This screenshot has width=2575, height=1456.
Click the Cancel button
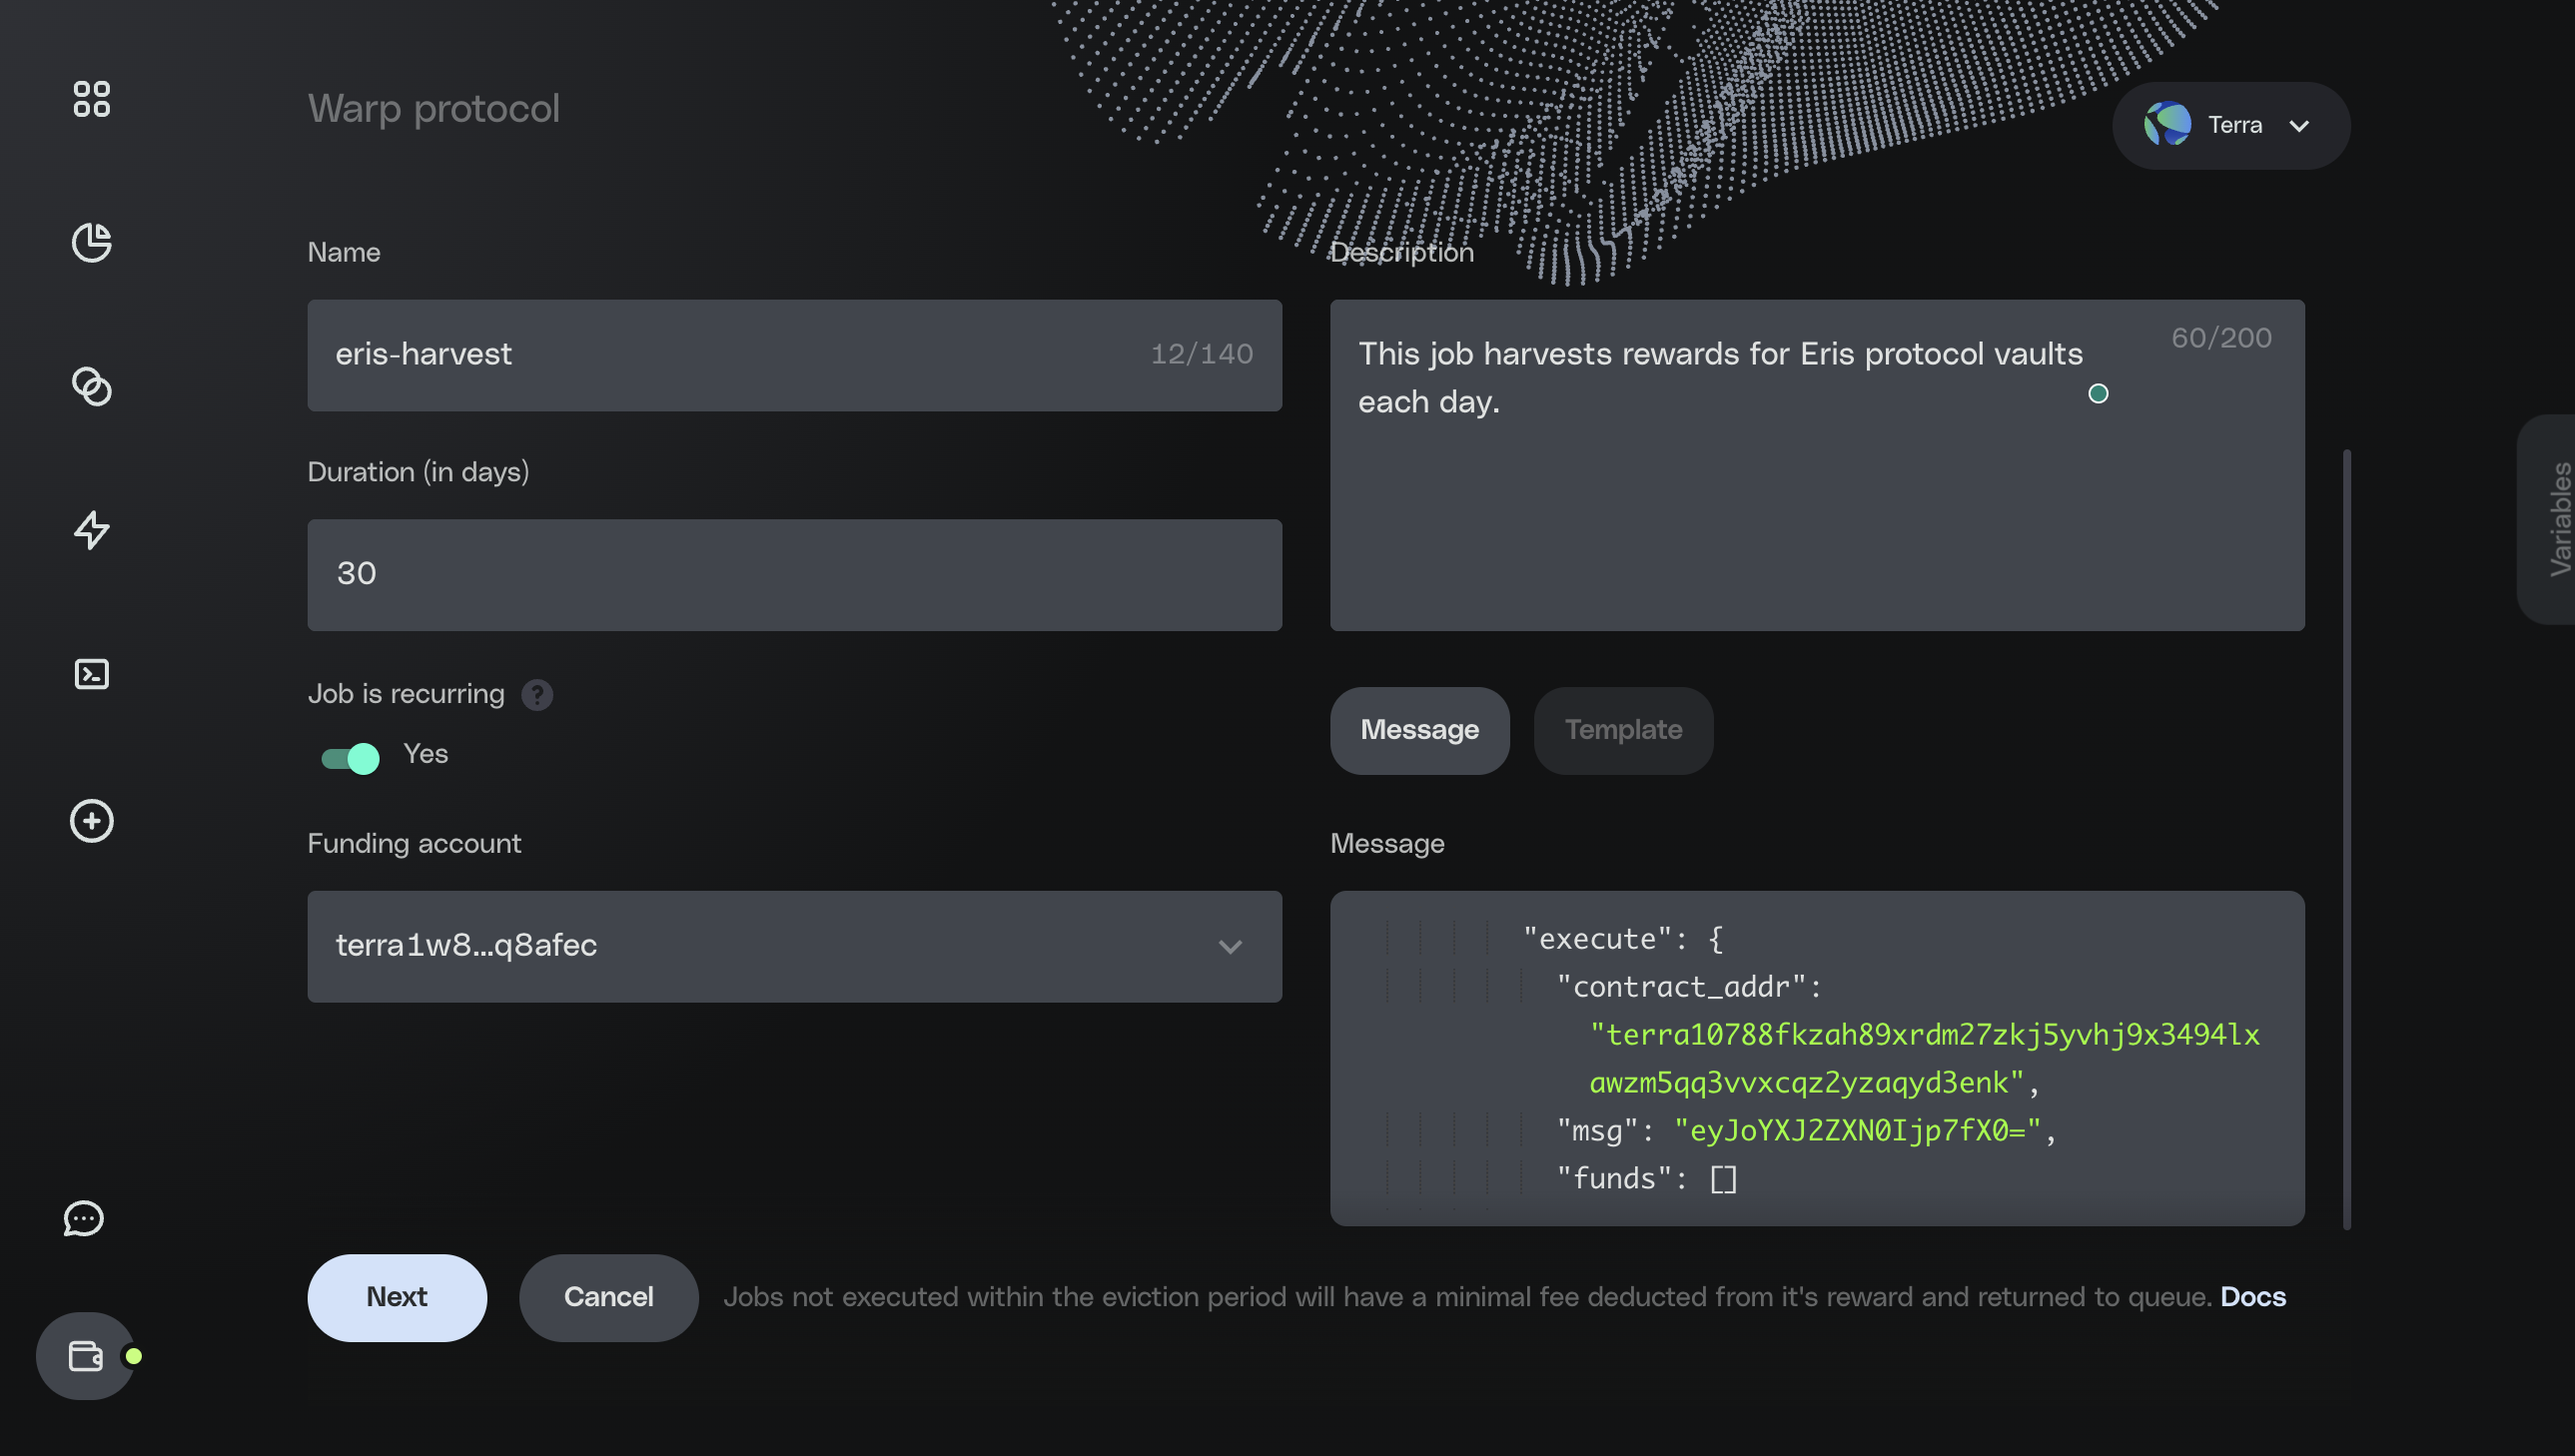[x=608, y=1297]
